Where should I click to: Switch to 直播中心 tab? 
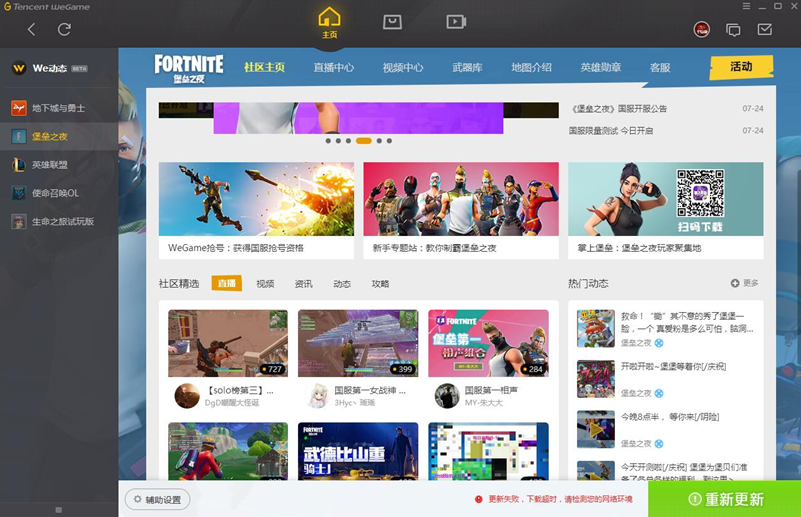tap(334, 67)
